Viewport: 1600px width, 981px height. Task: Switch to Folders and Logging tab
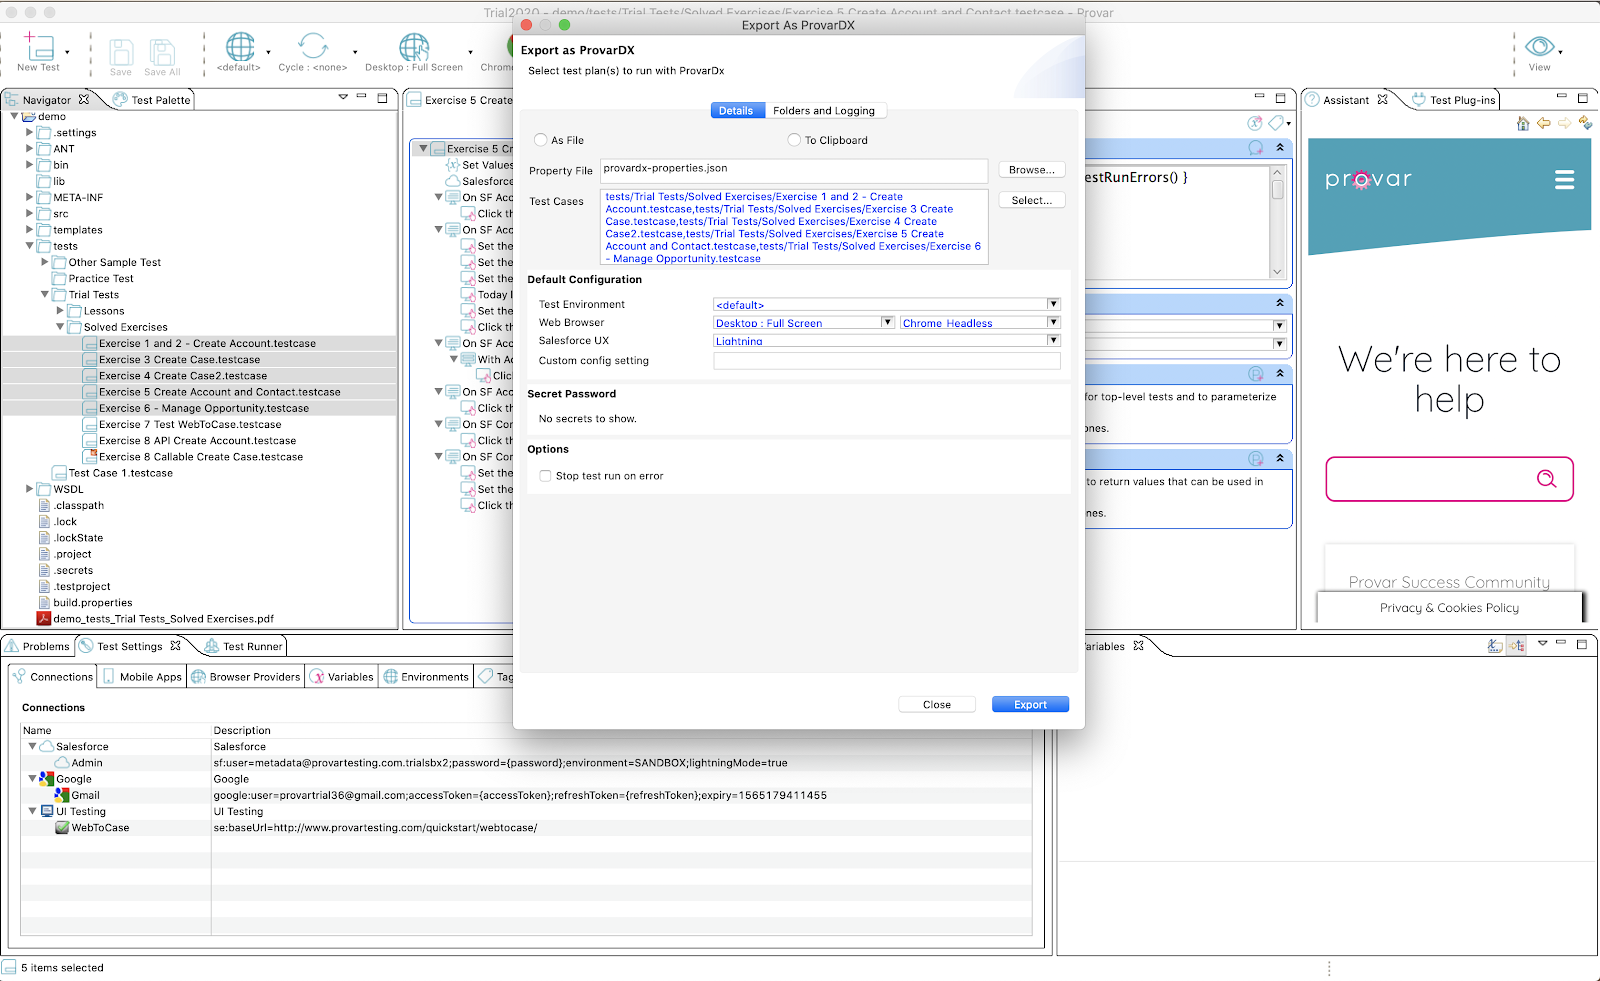pos(823,111)
